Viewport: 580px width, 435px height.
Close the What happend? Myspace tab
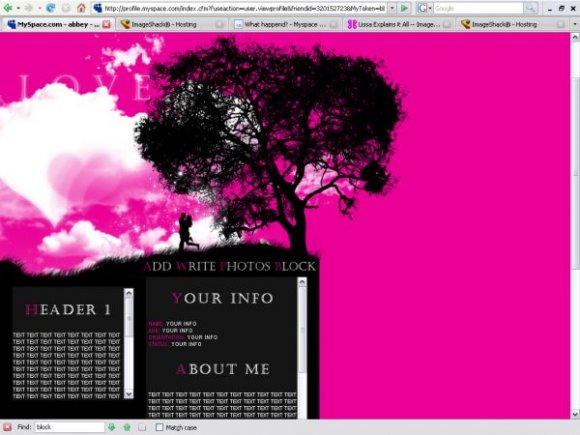pyautogui.click(x=333, y=24)
